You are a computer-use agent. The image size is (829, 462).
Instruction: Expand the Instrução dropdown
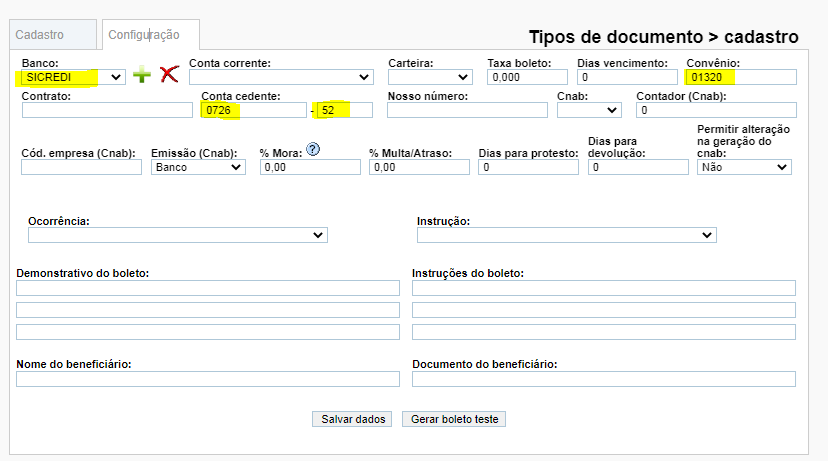point(567,235)
